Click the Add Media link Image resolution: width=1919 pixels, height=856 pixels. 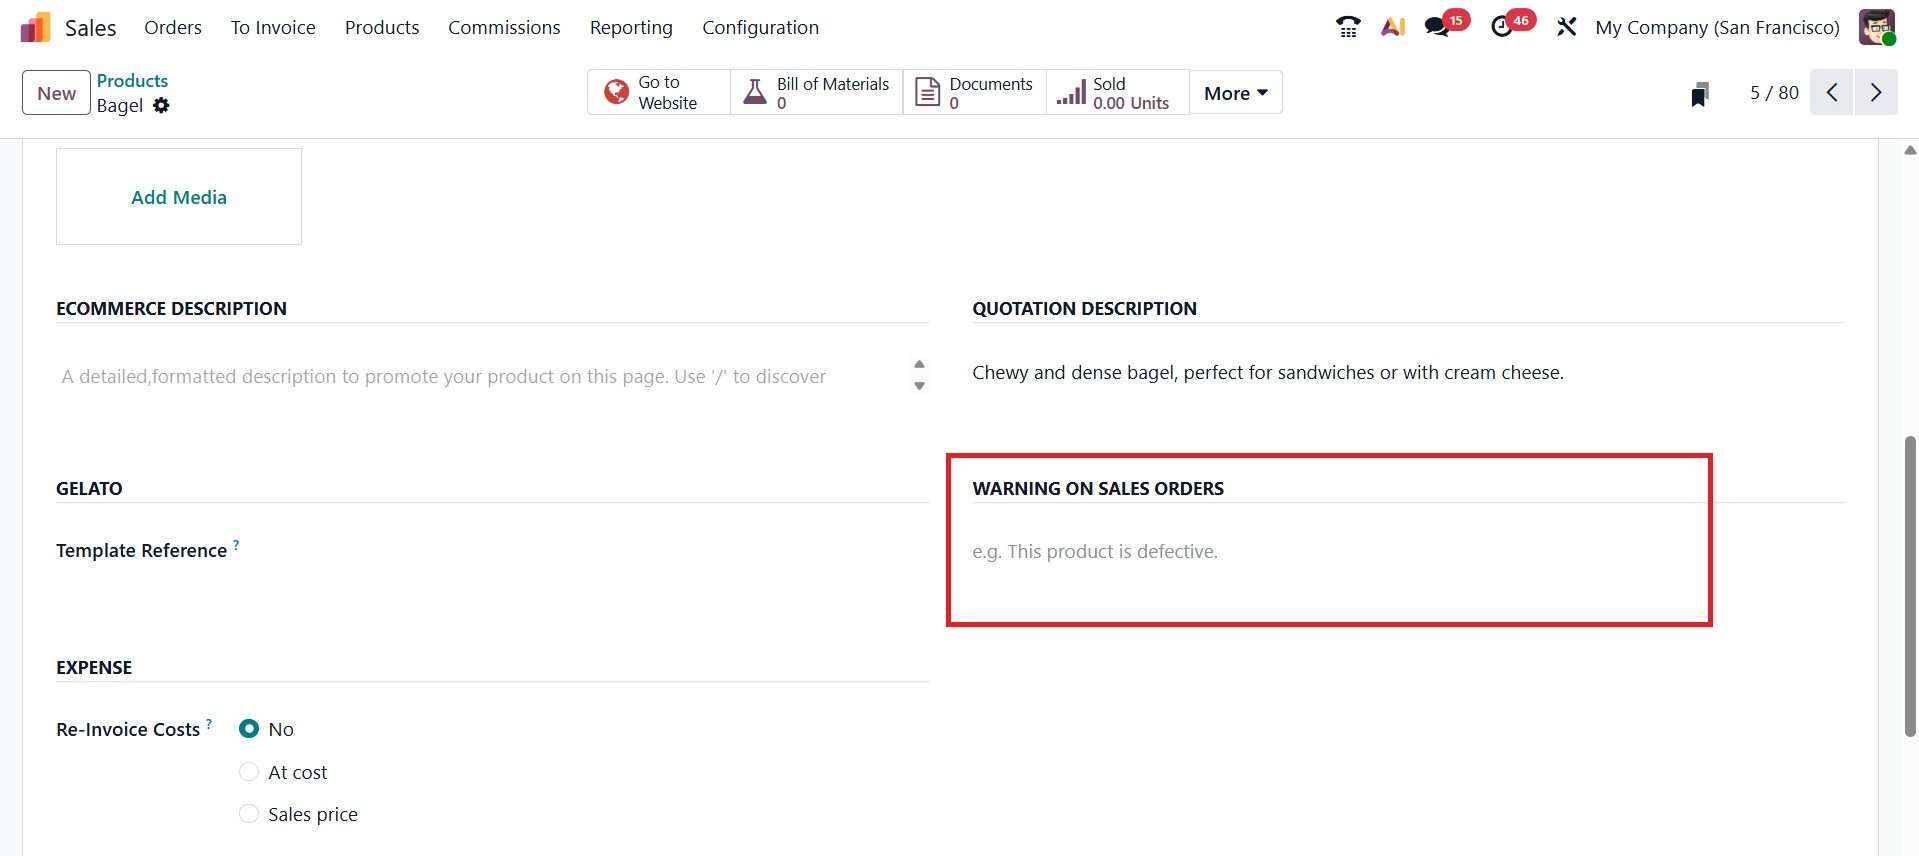pyautogui.click(x=179, y=197)
